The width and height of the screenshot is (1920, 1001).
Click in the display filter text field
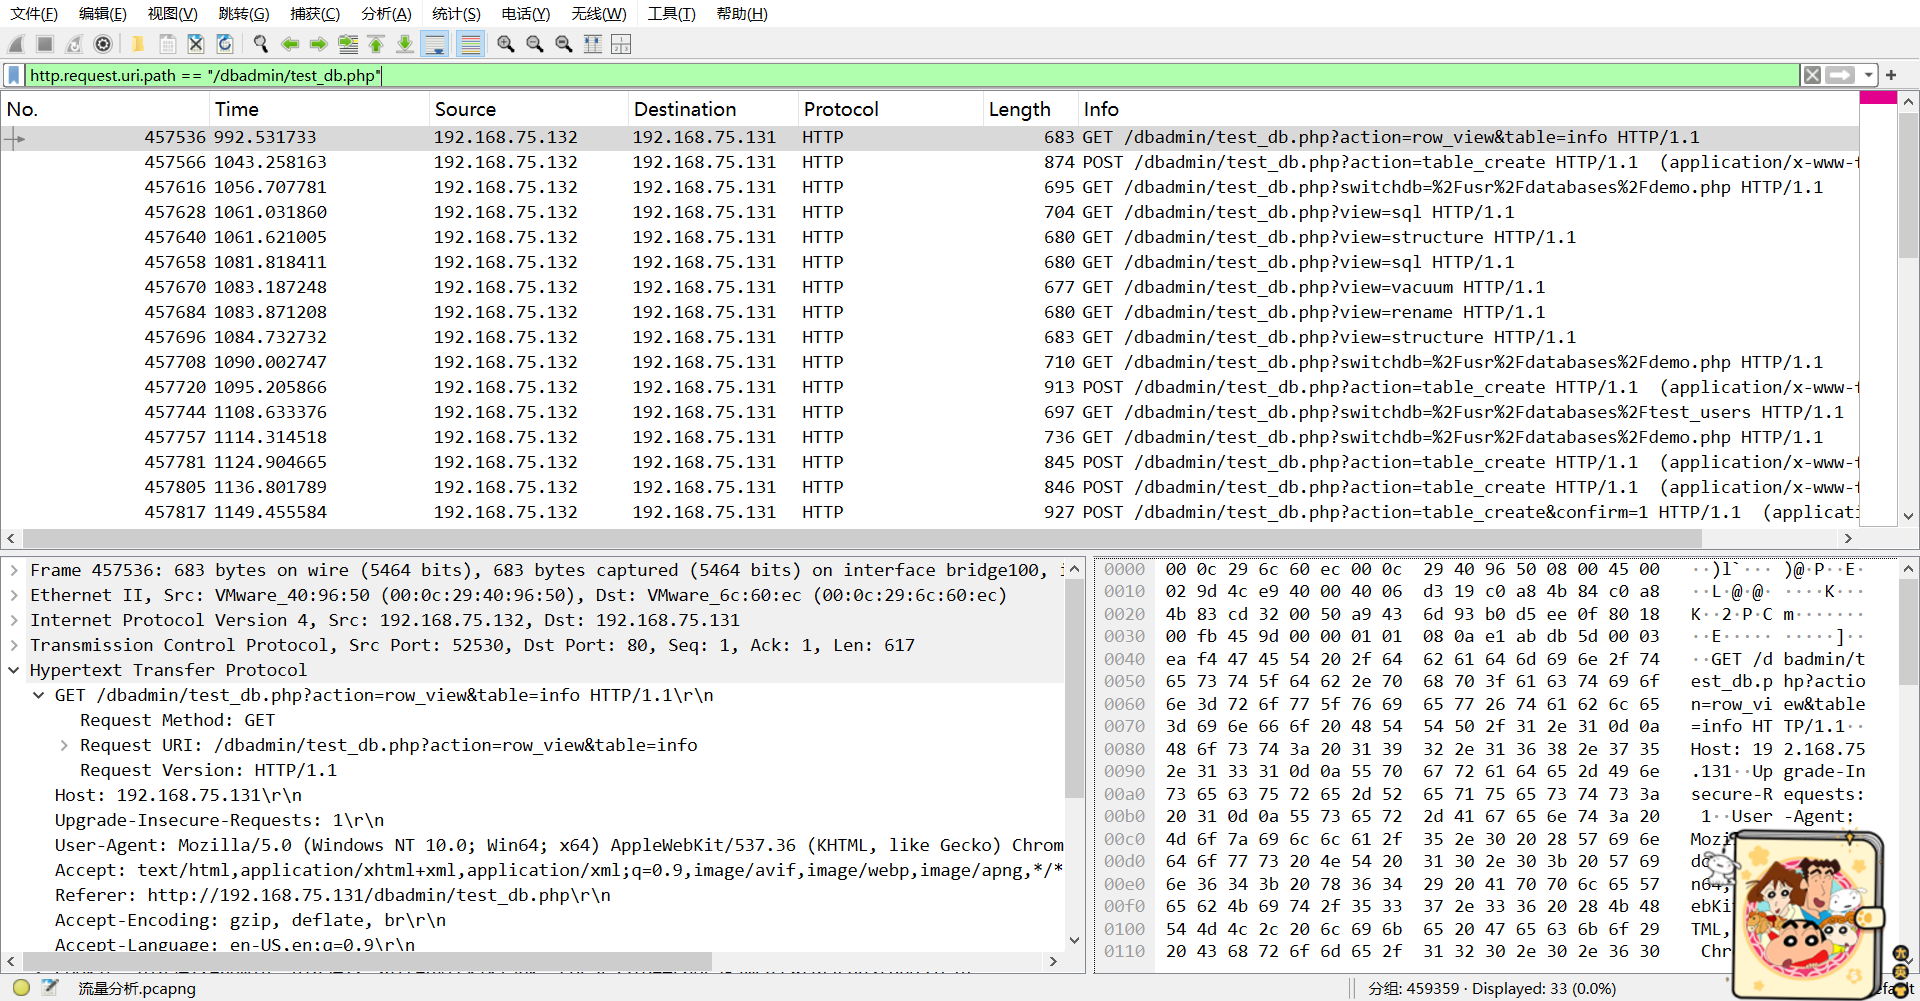(x=912, y=75)
